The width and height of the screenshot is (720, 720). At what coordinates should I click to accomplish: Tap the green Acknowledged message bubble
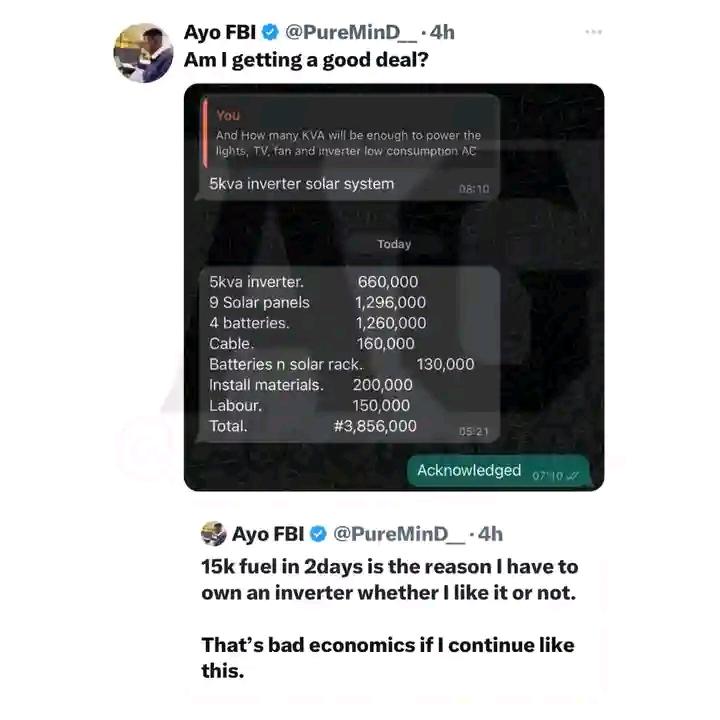tap(498, 471)
